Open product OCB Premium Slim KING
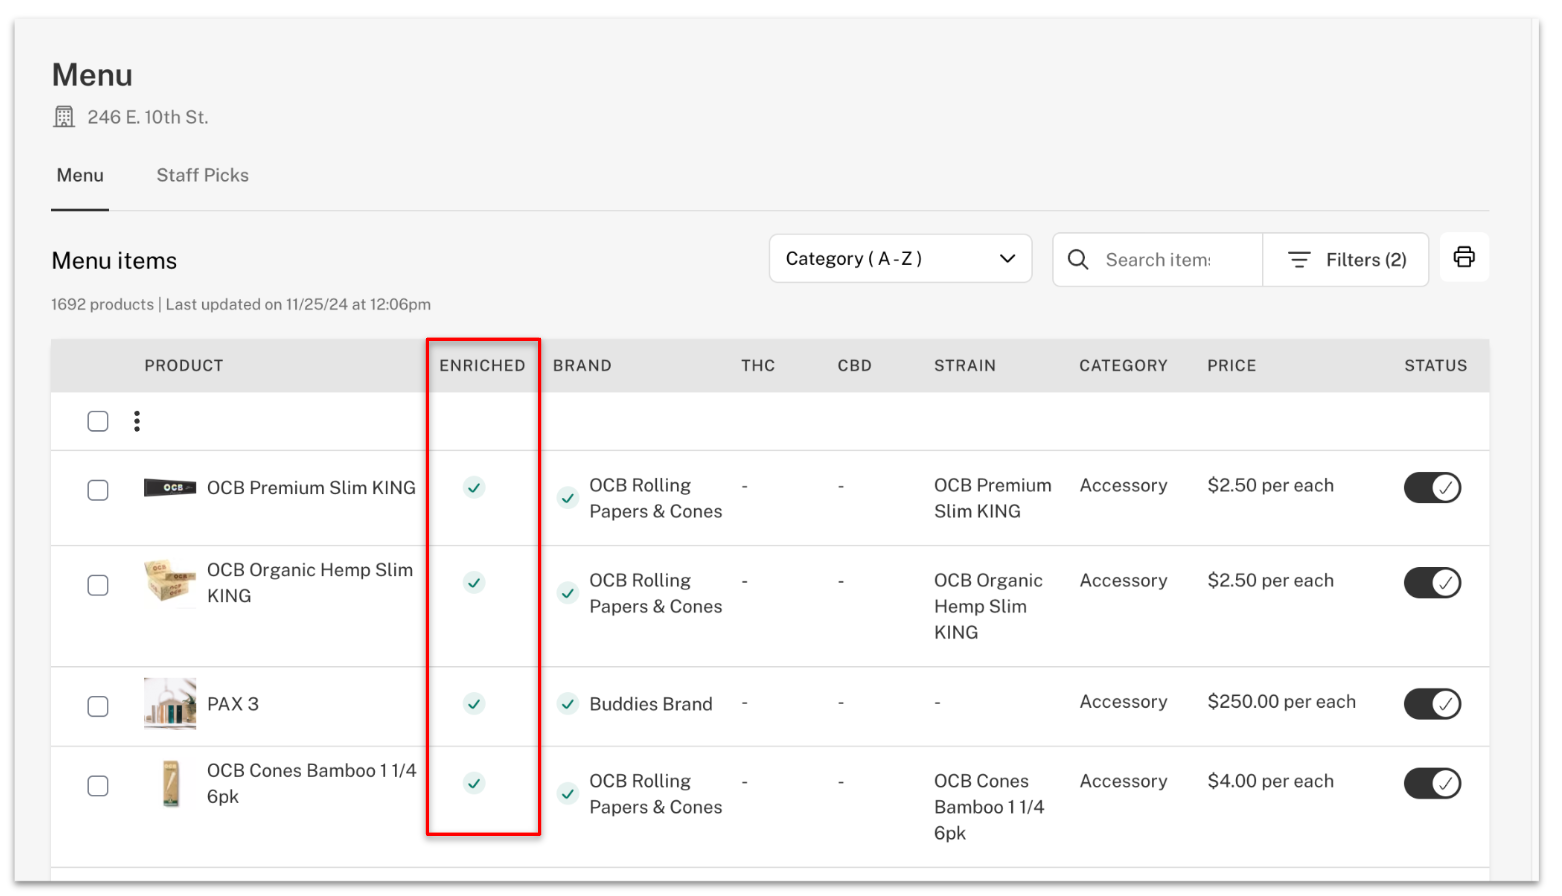The width and height of the screenshot is (1562, 896). 311,488
